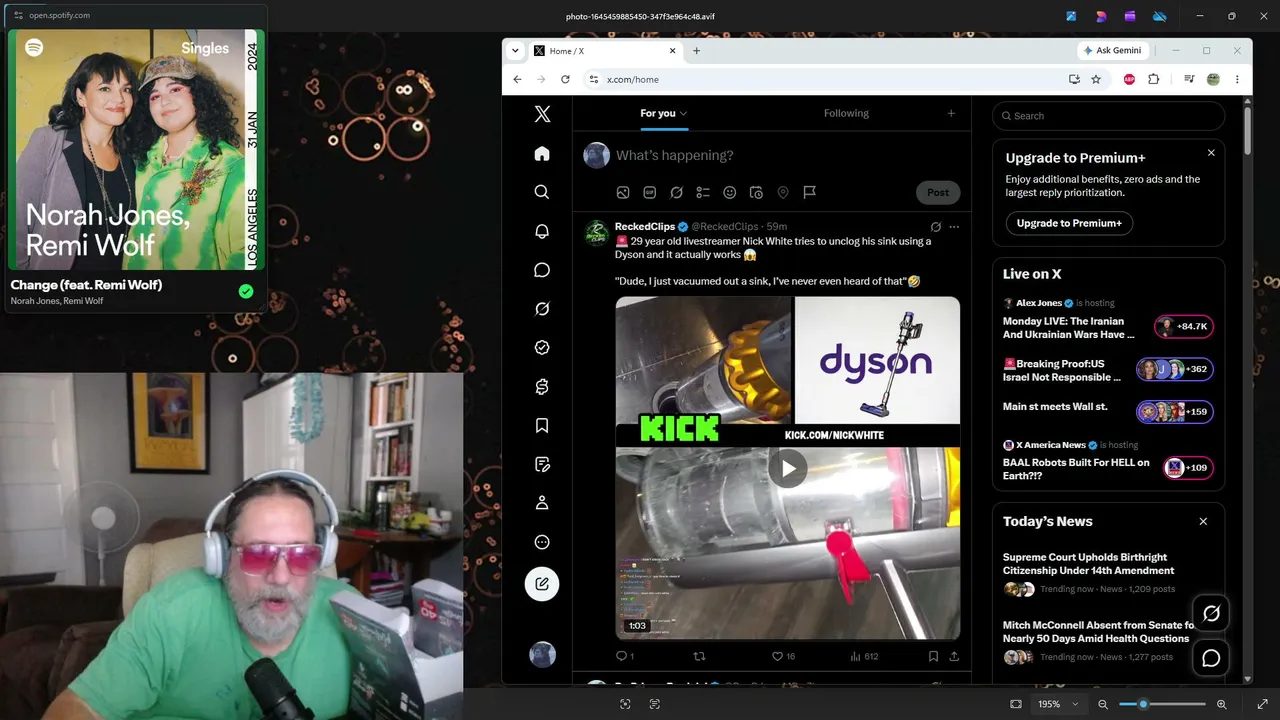
Task: Open the Supreme Court birthright citizenship story
Action: click(x=1089, y=564)
